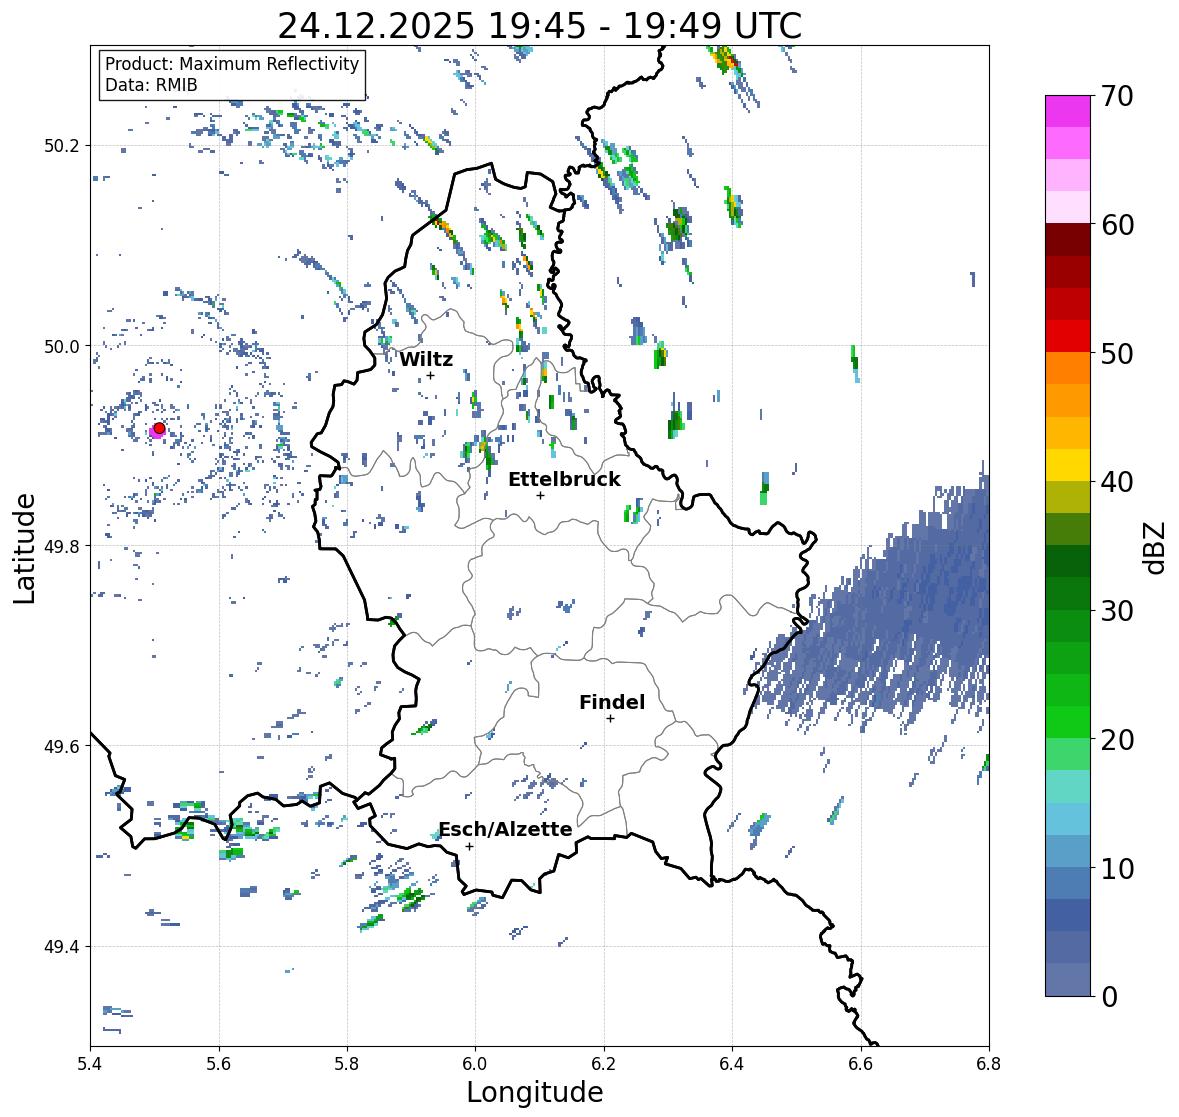
Task: Click the 50.0 latitude tick label
Action: (62, 347)
